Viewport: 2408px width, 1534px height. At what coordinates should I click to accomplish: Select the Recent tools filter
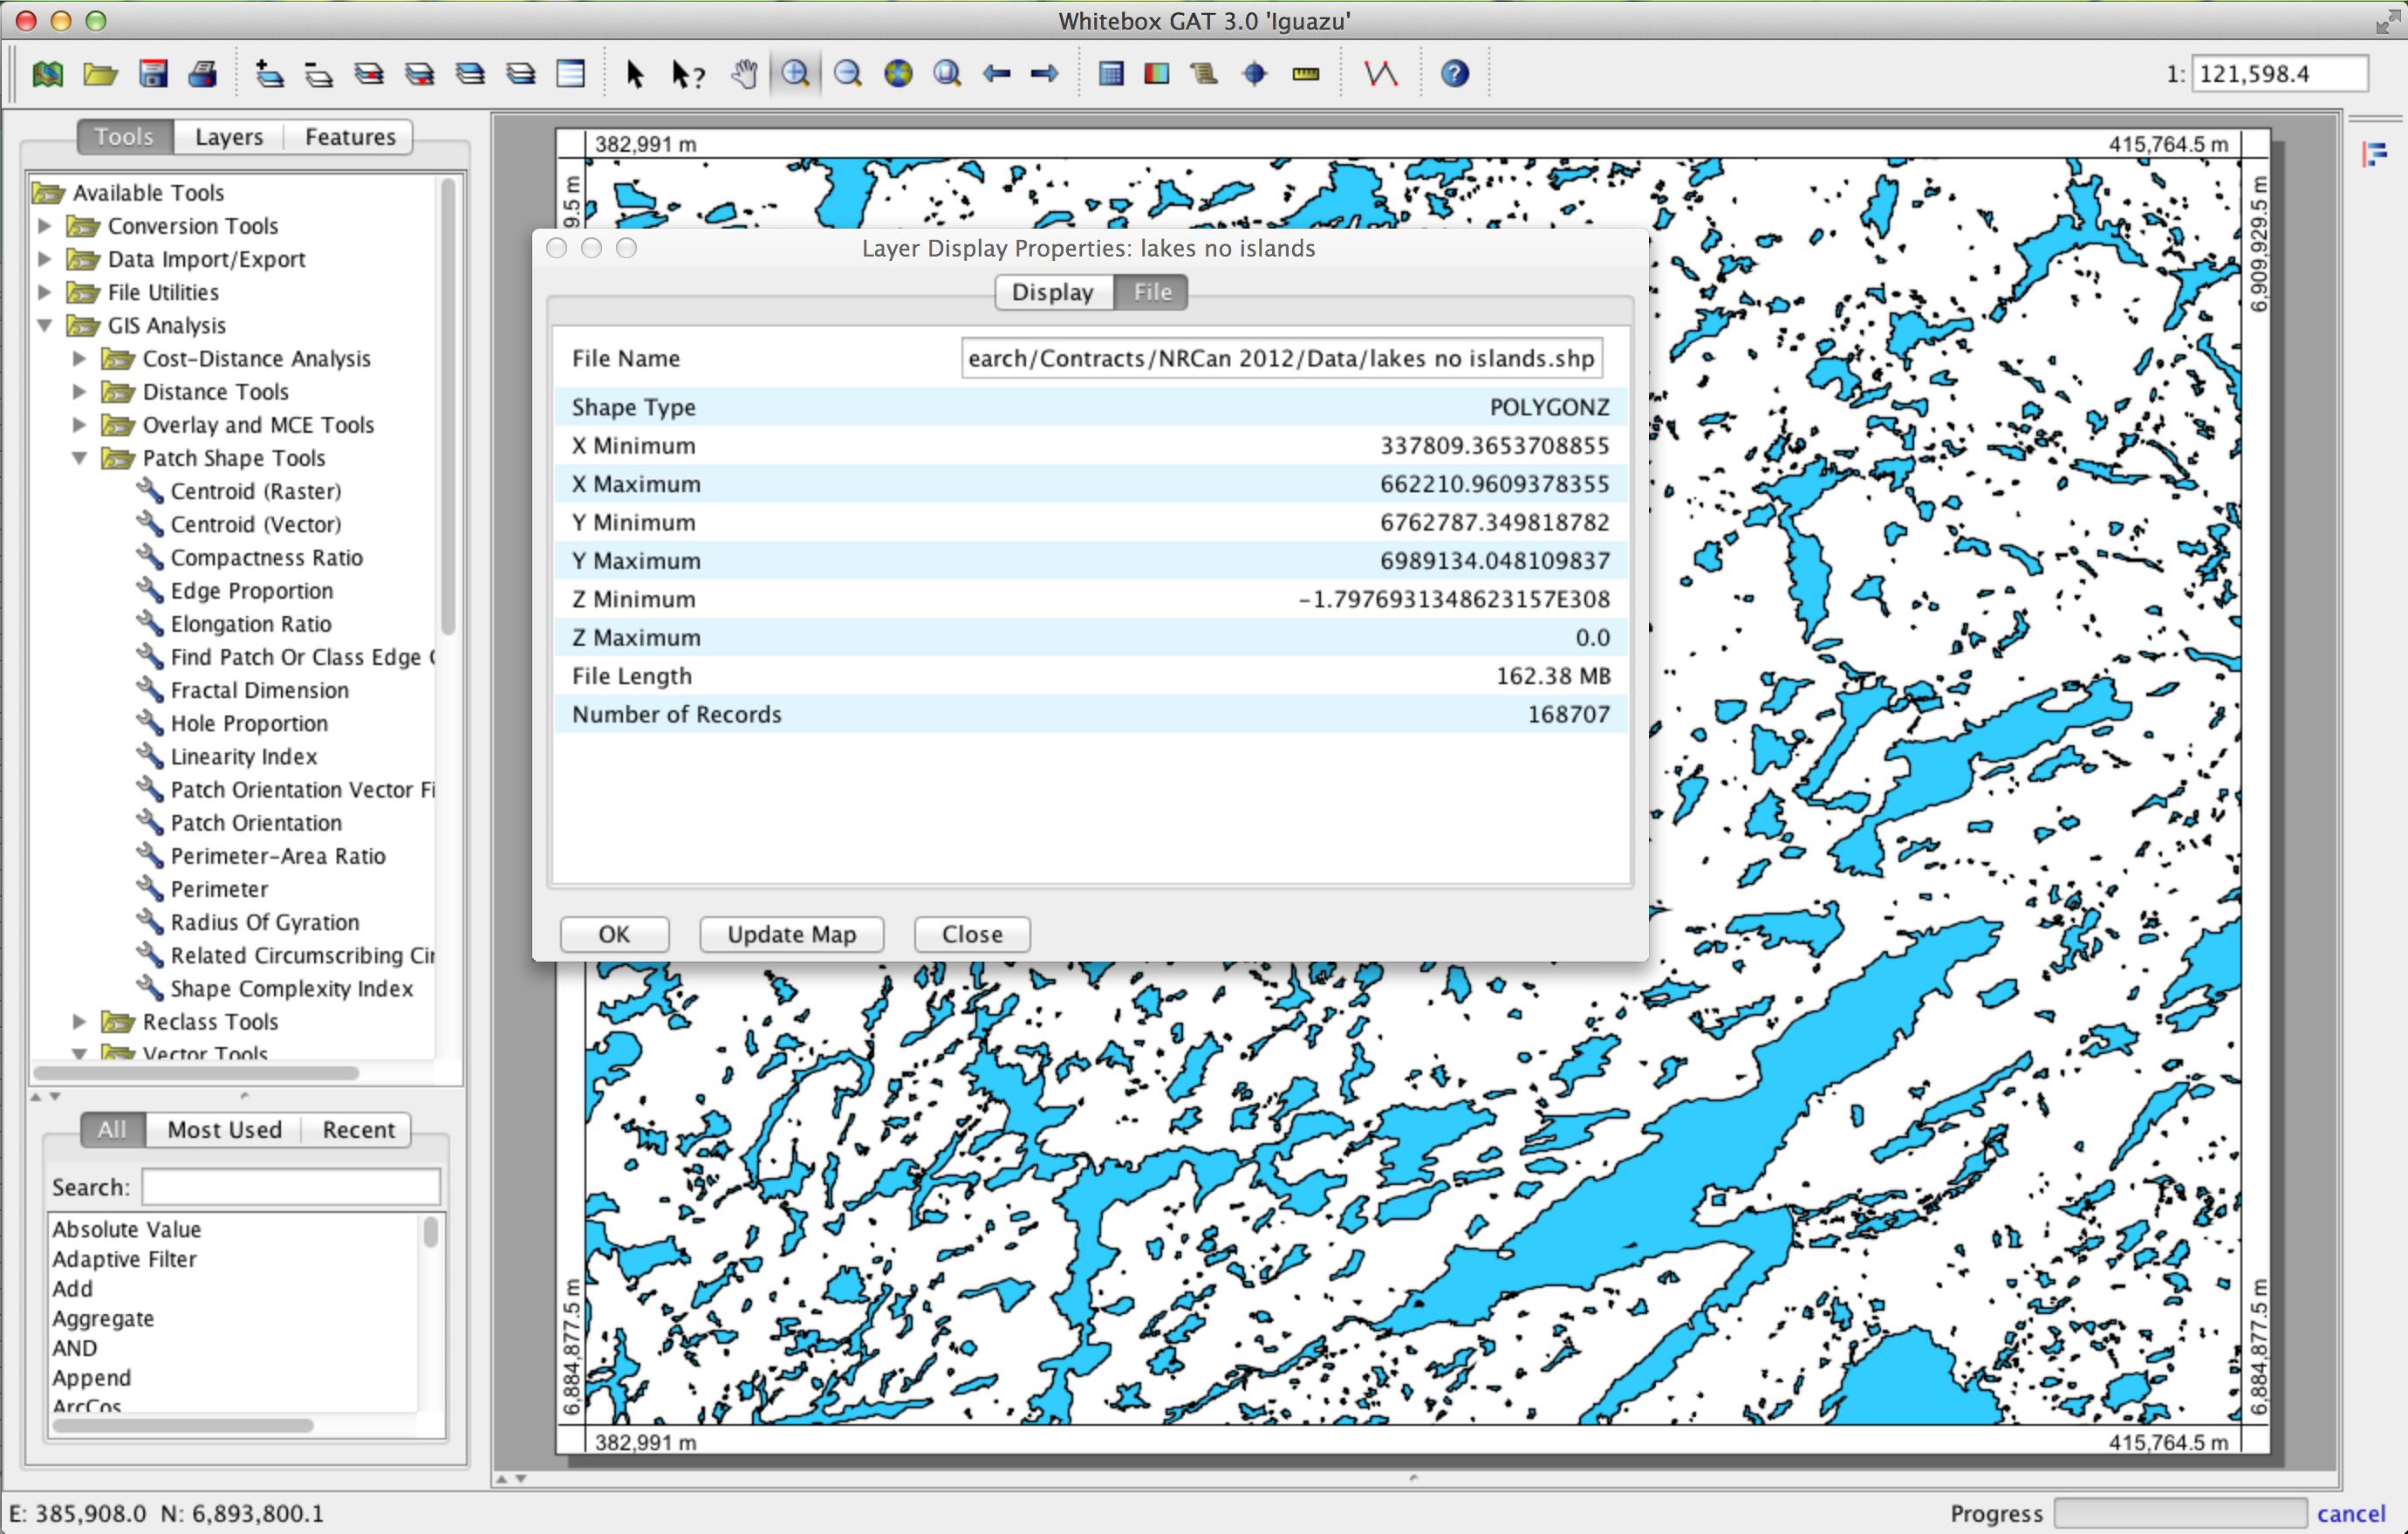(x=357, y=1130)
